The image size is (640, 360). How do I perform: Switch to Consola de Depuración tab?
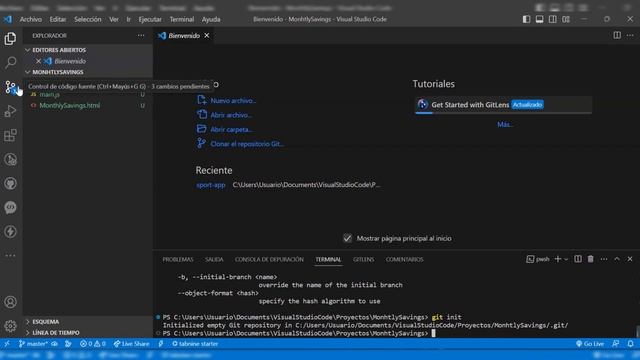(x=269, y=260)
